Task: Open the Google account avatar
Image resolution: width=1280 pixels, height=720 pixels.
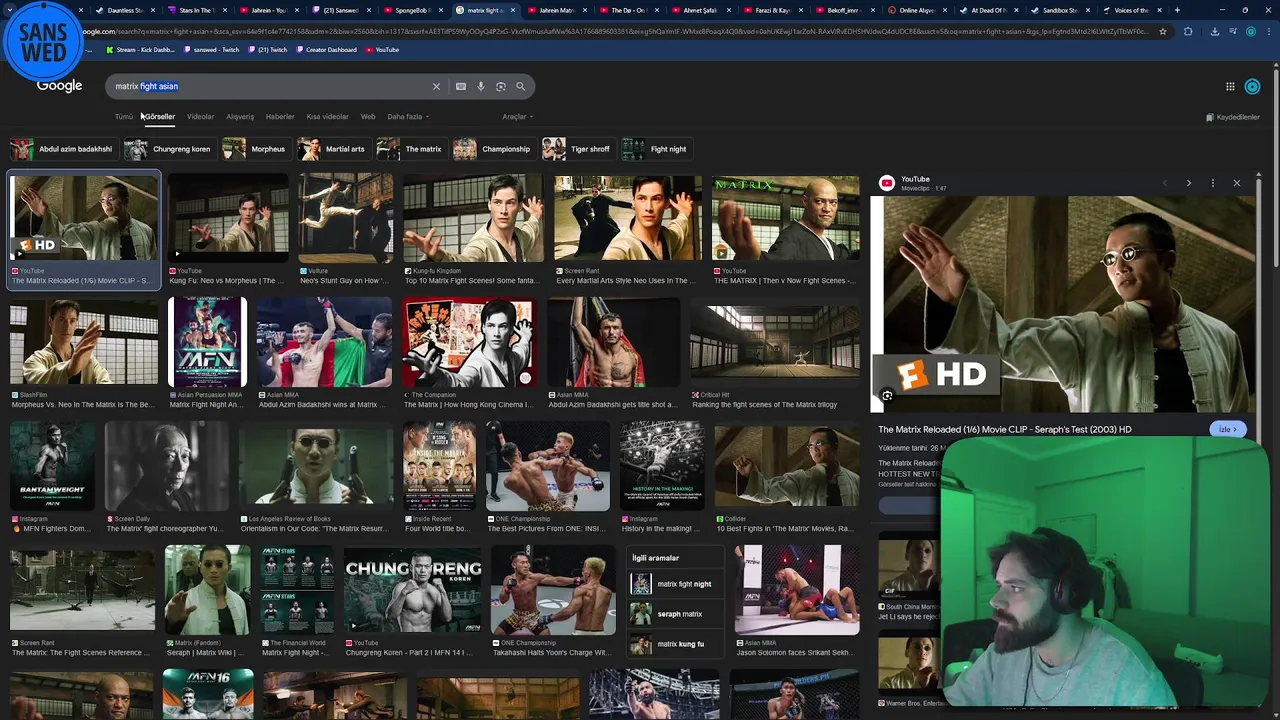Action: pos(1252,87)
